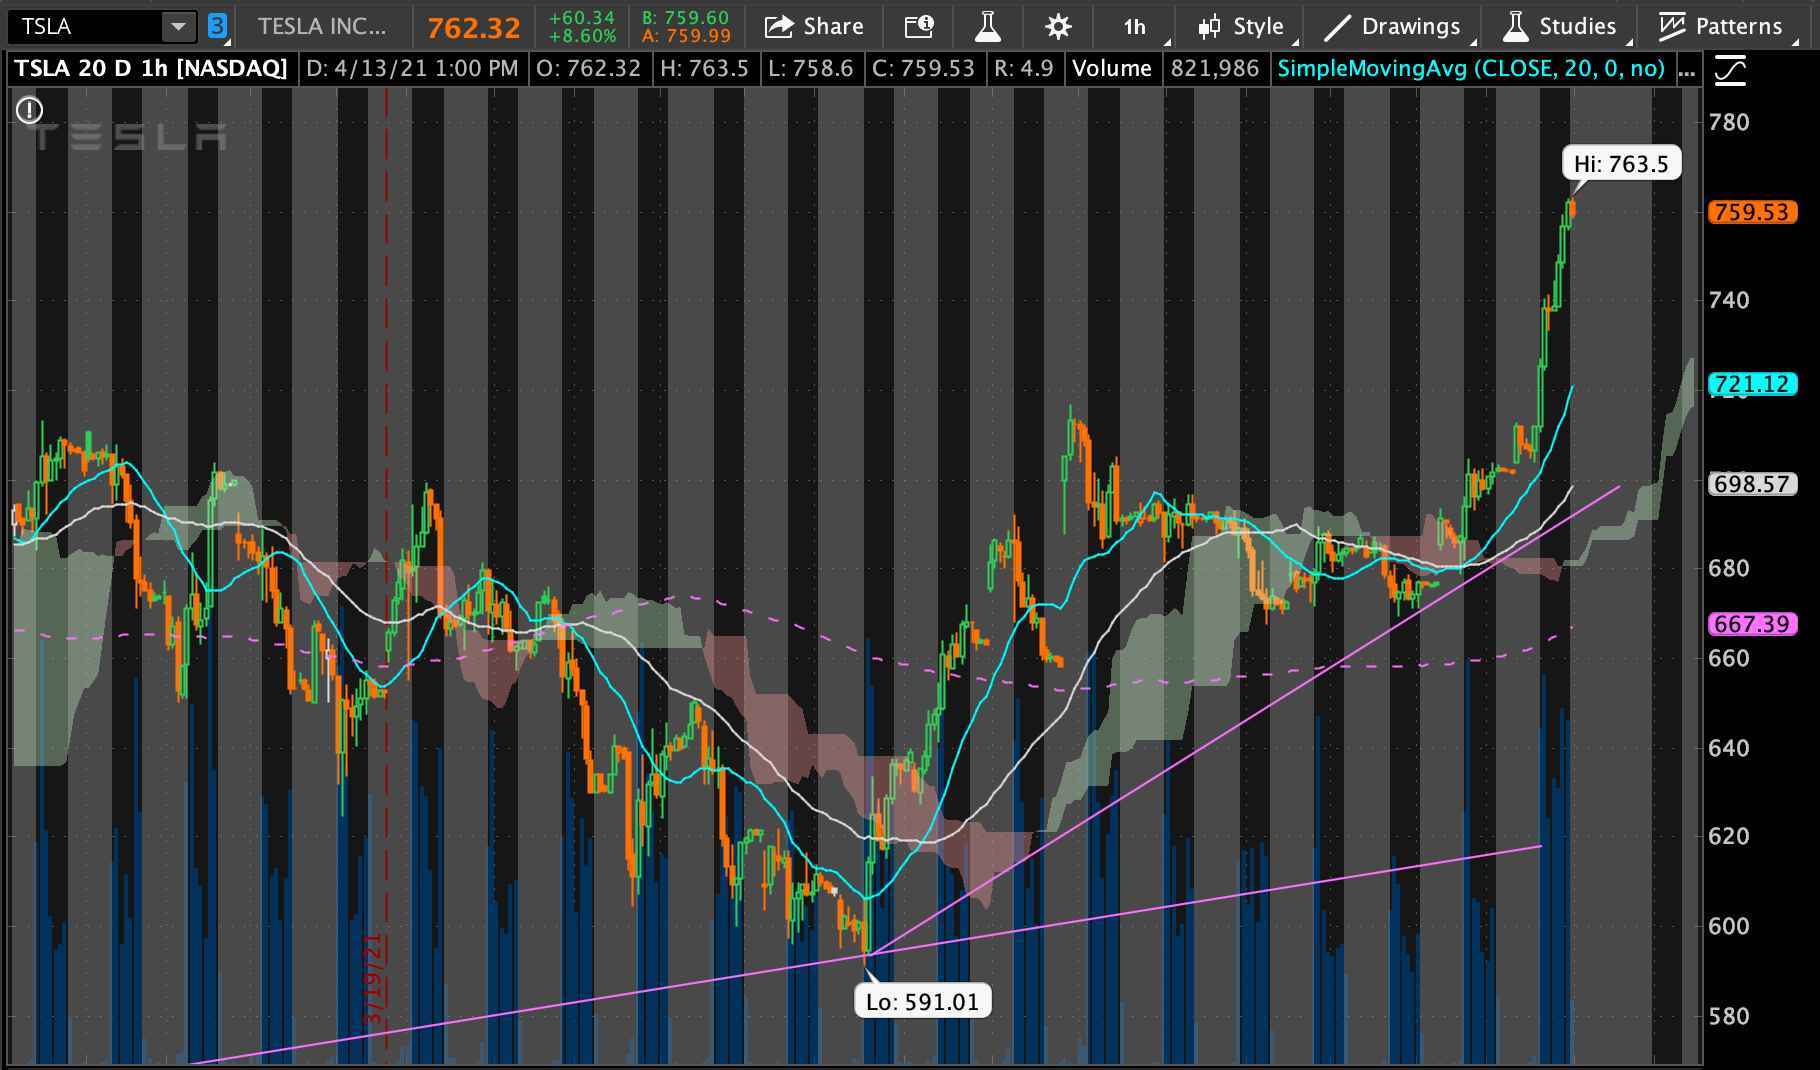Viewport: 1820px width, 1070px height.
Task: Click the white 698.57 price axis tag
Action: 1752,484
